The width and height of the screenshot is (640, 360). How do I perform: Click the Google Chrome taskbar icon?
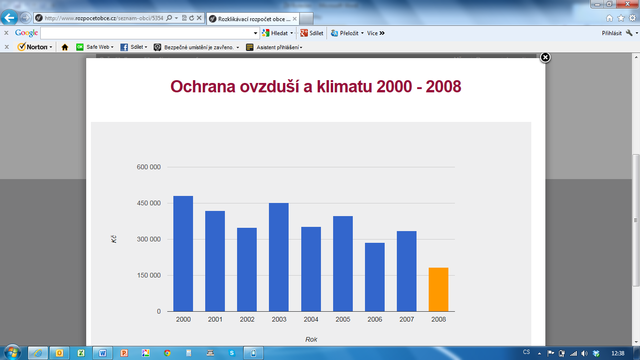[x=167, y=353]
